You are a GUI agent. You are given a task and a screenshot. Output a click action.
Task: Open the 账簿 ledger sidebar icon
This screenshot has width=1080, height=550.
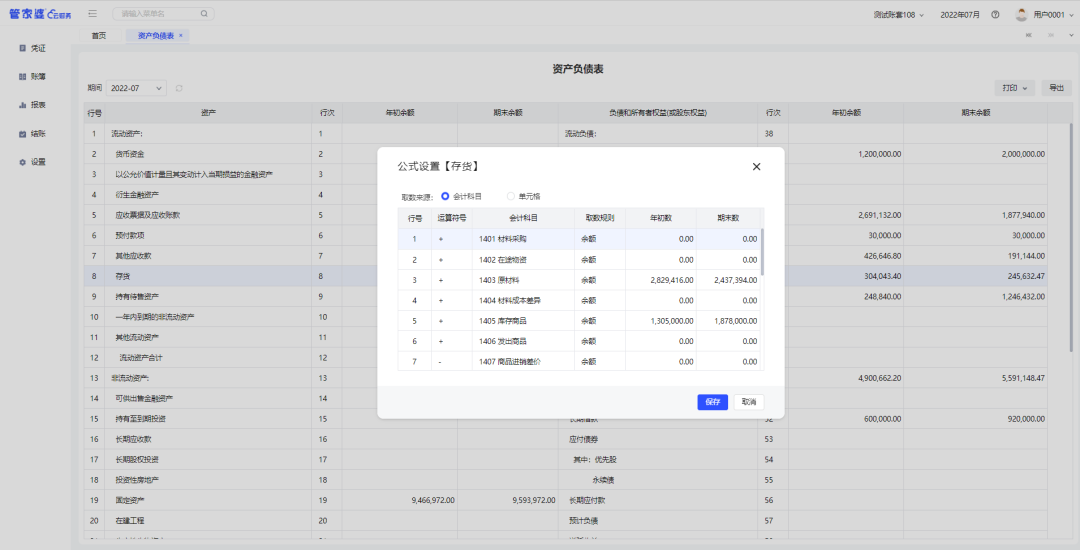[22, 76]
